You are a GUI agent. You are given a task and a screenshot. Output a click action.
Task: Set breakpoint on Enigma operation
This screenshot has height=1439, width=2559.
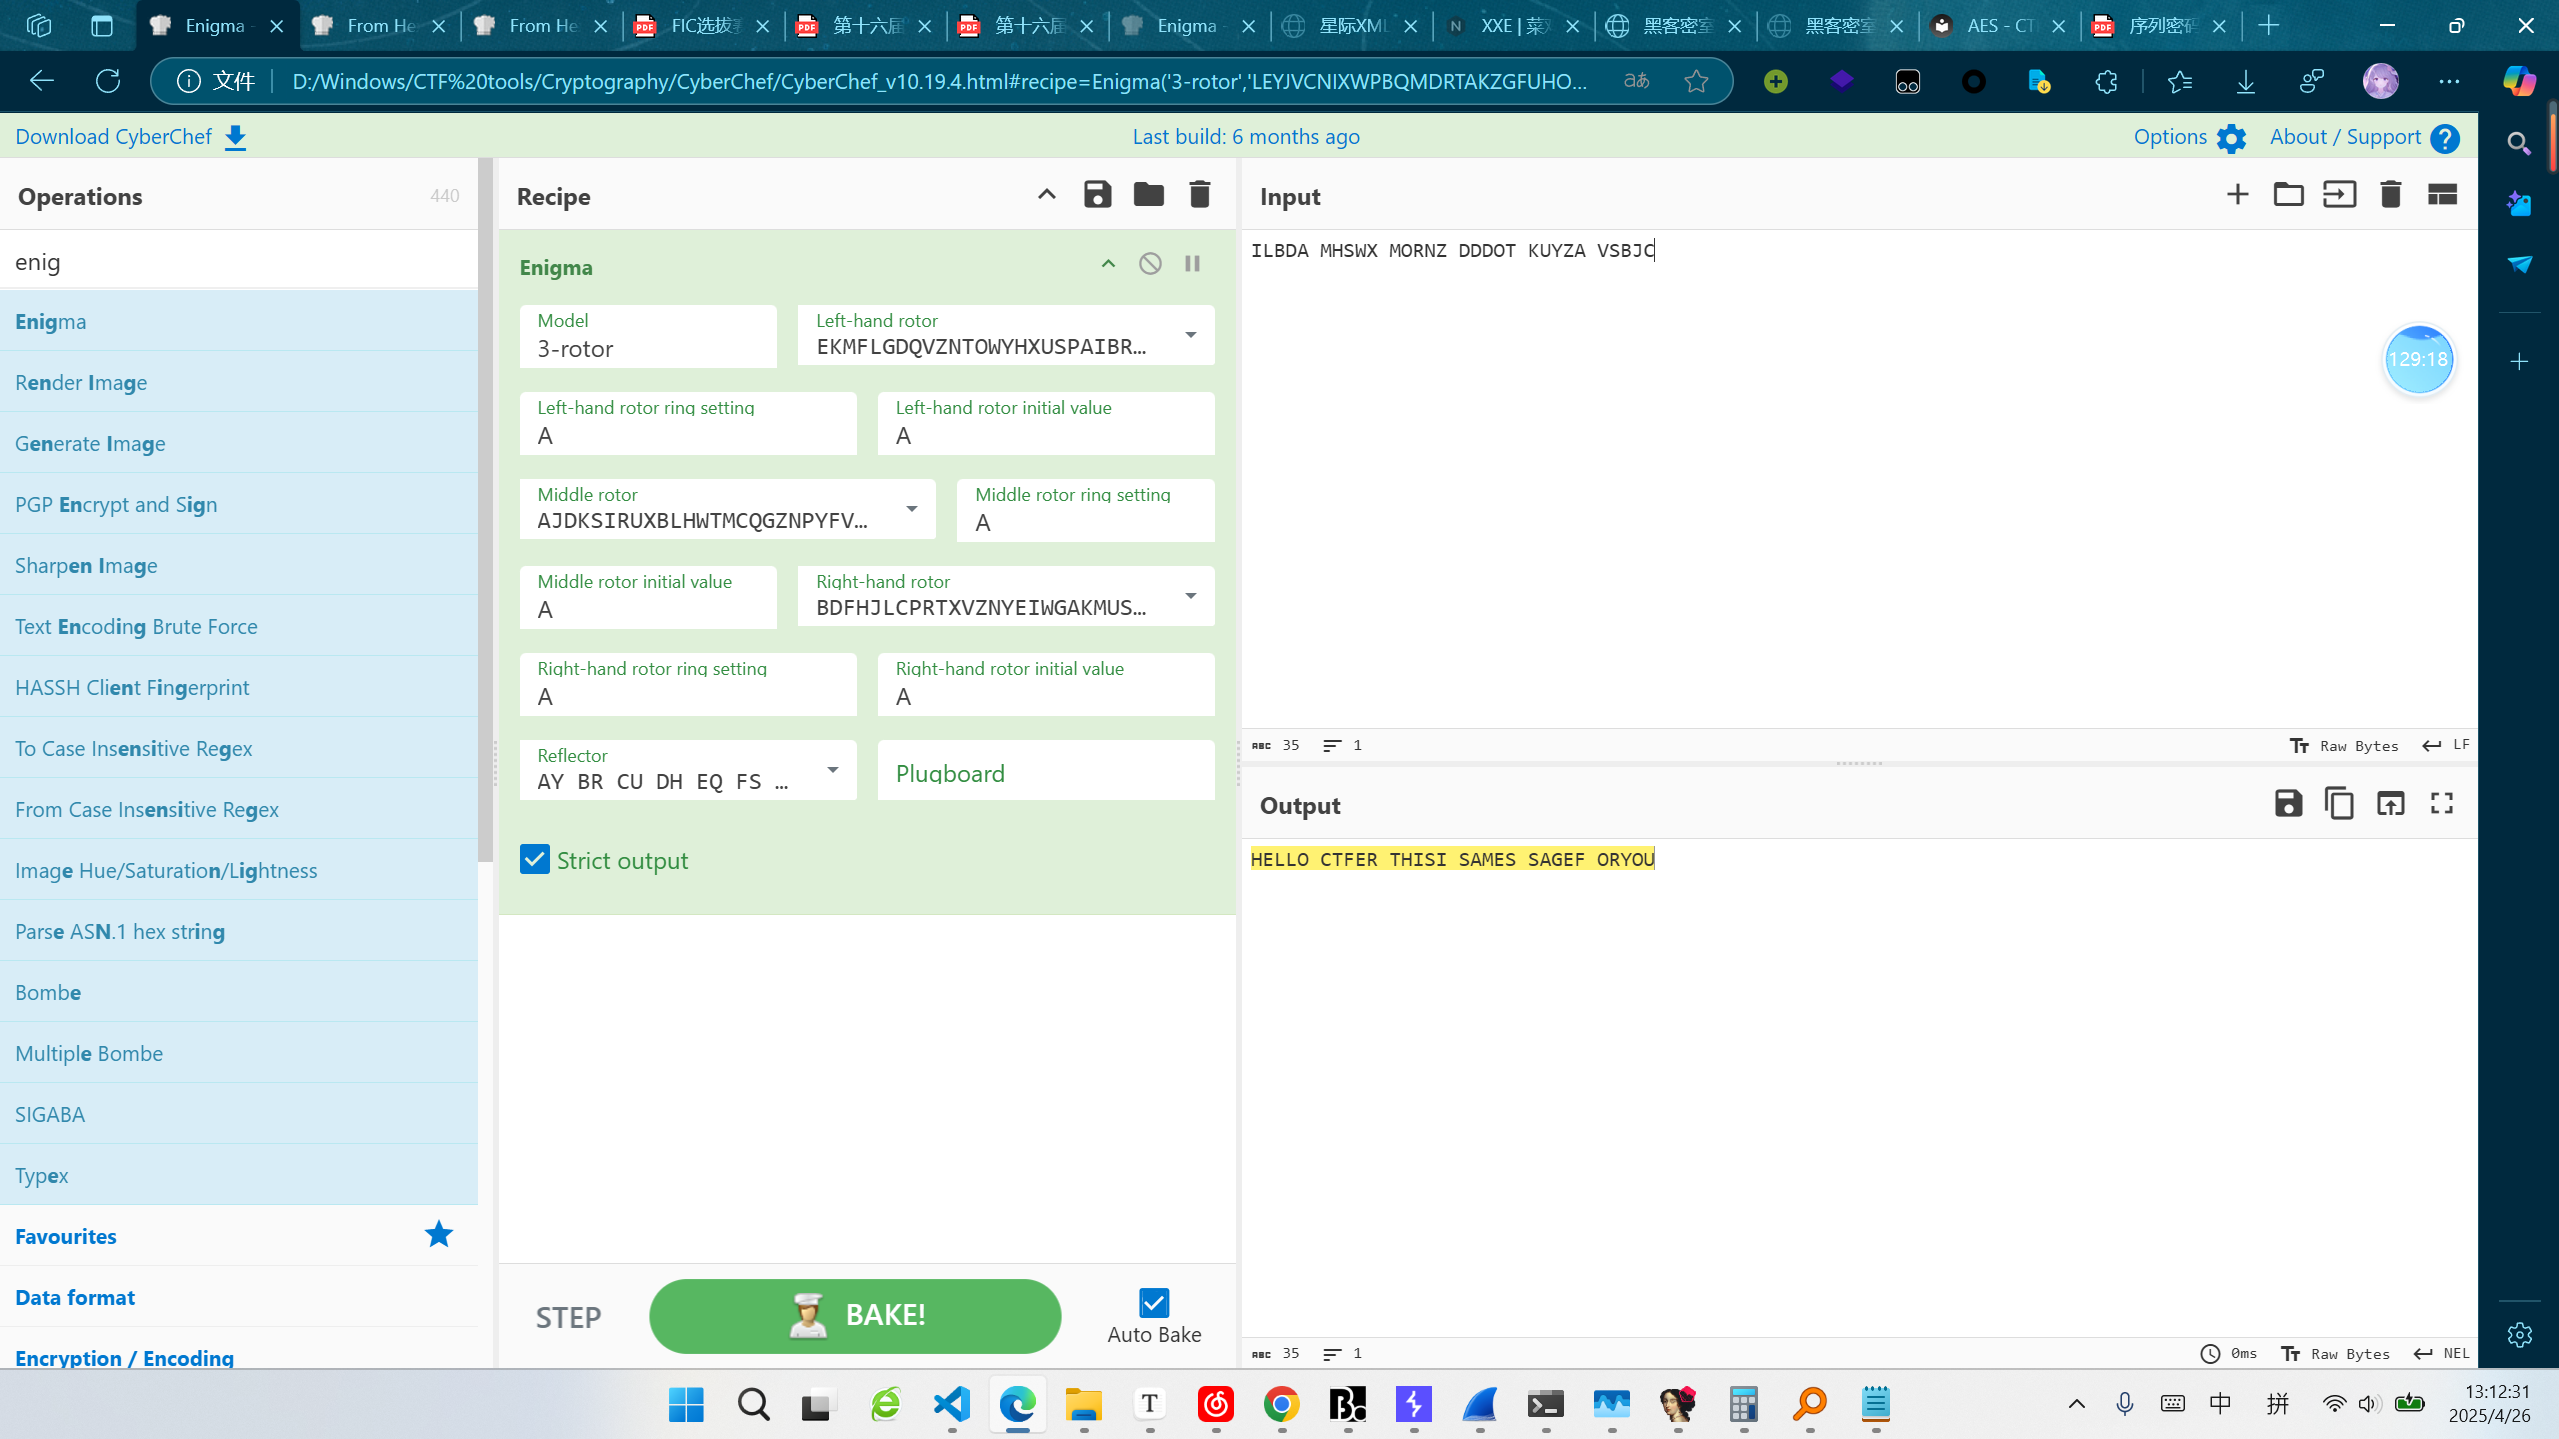point(1192,264)
